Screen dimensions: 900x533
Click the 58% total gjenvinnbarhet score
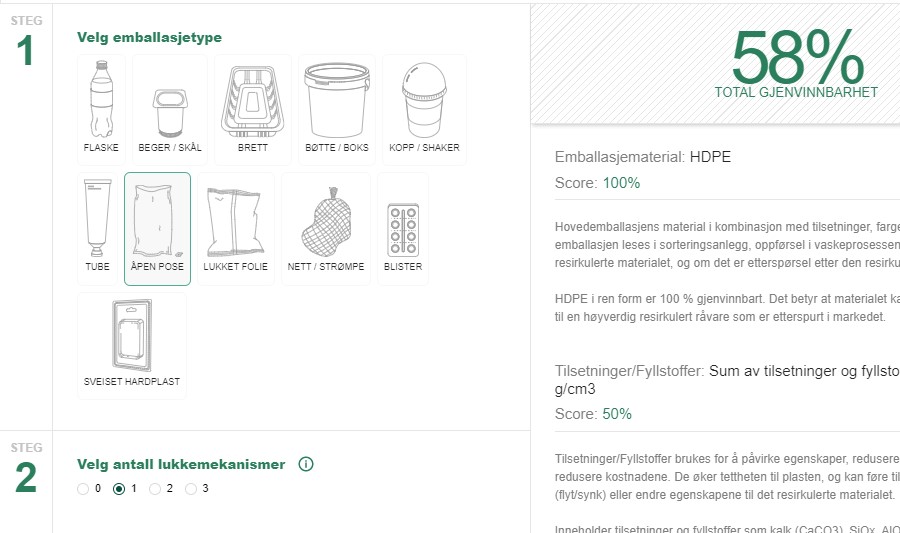pos(796,60)
